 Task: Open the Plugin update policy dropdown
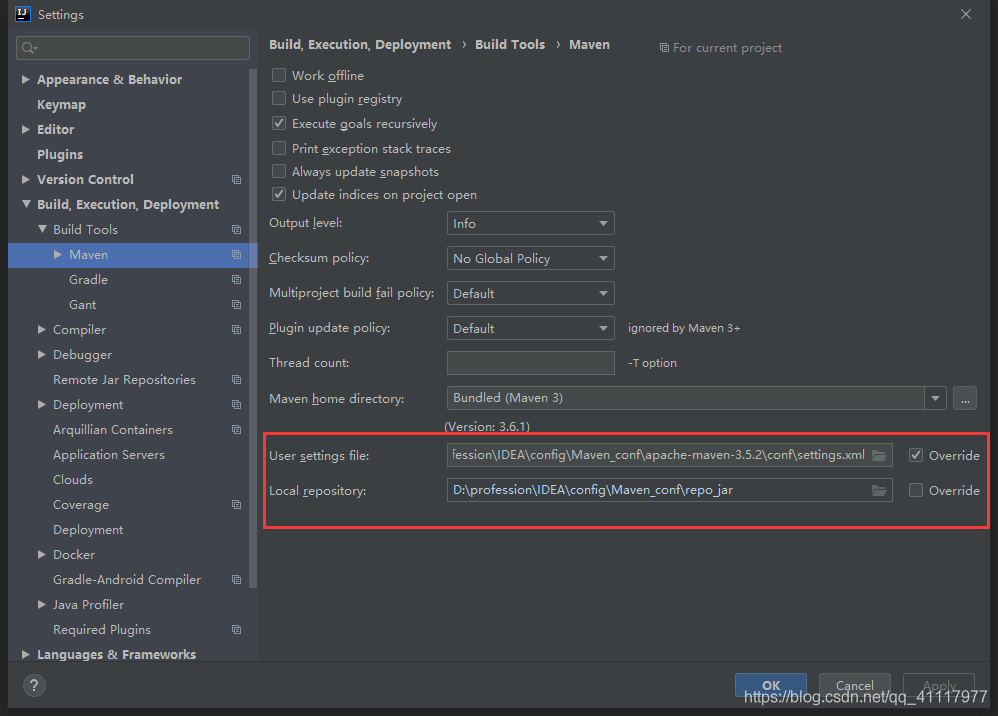pos(531,328)
